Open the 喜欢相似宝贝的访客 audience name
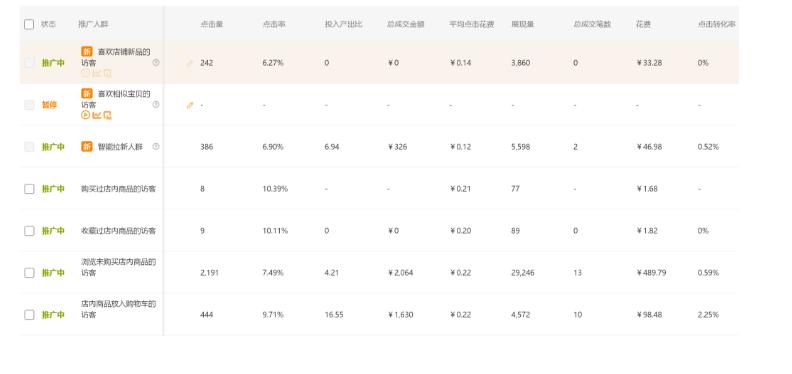 point(116,99)
